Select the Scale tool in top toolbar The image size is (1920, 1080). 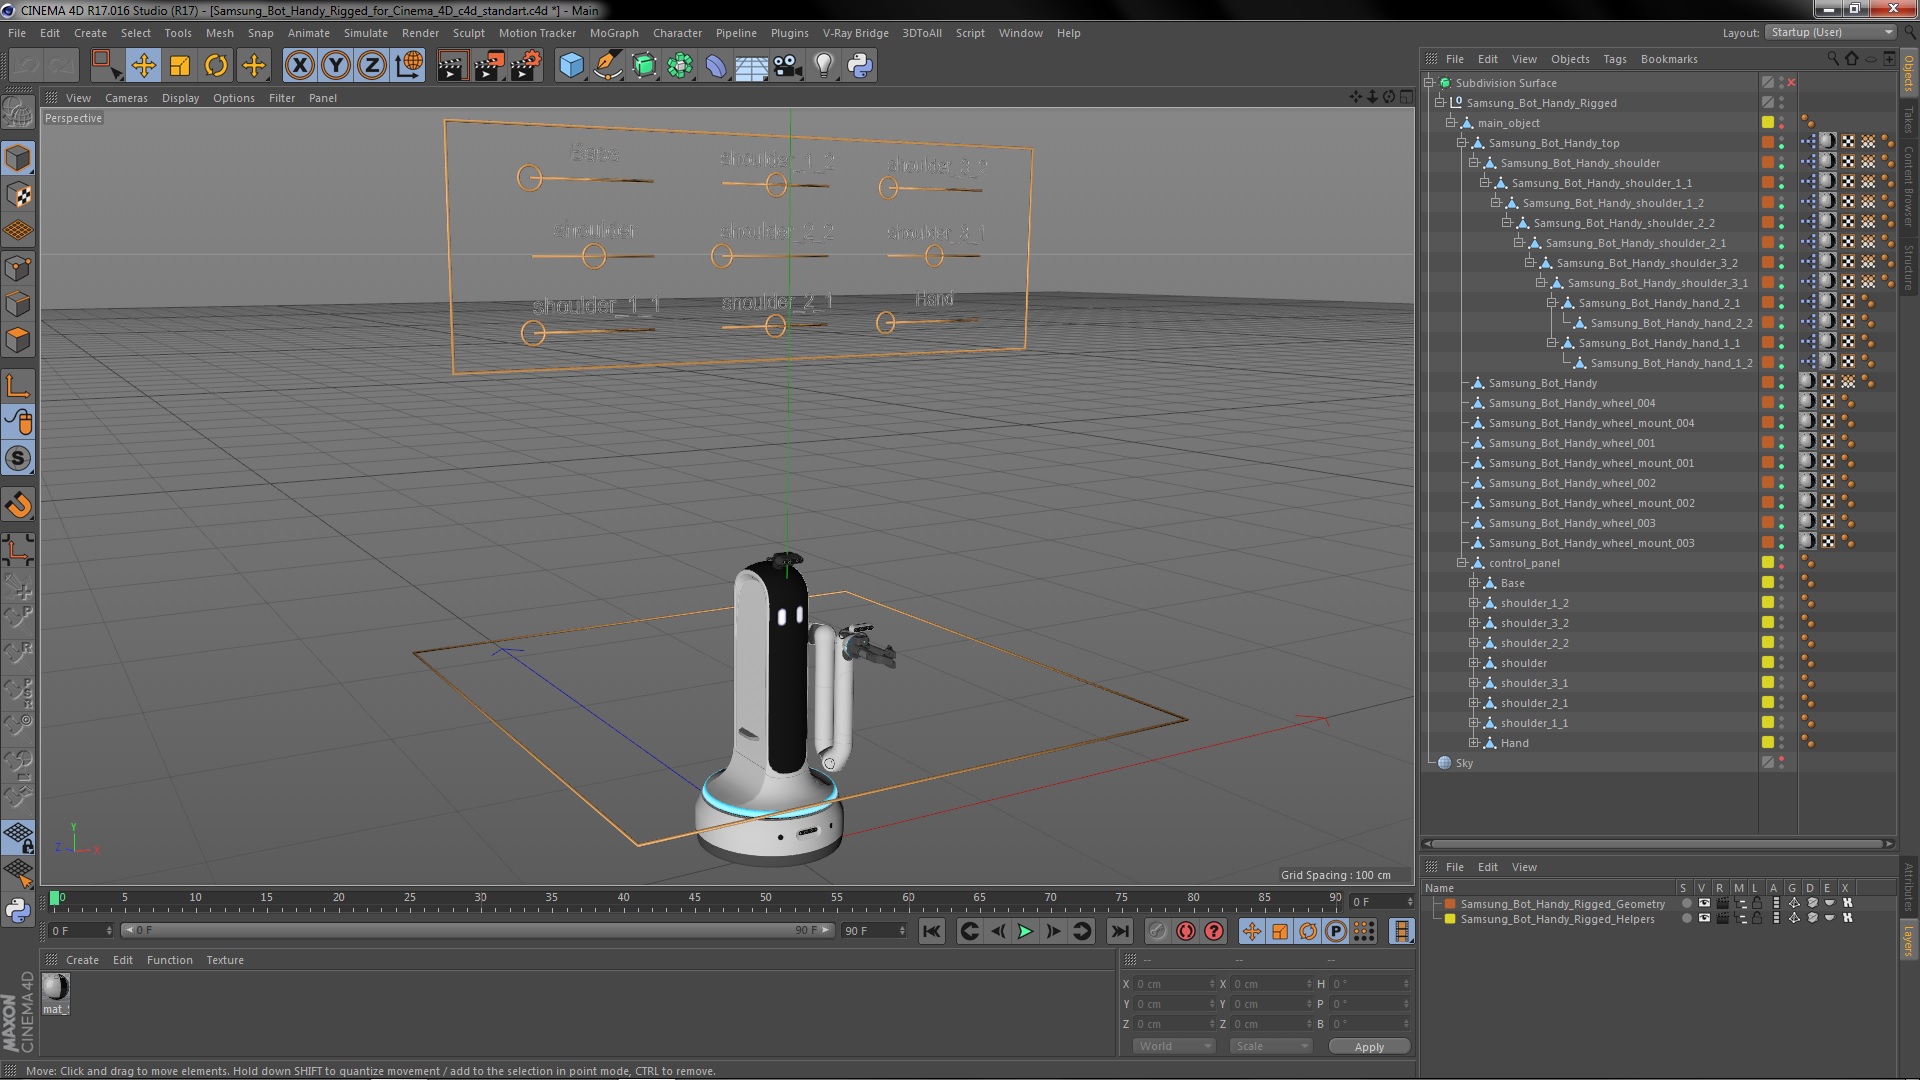click(180, 66)
